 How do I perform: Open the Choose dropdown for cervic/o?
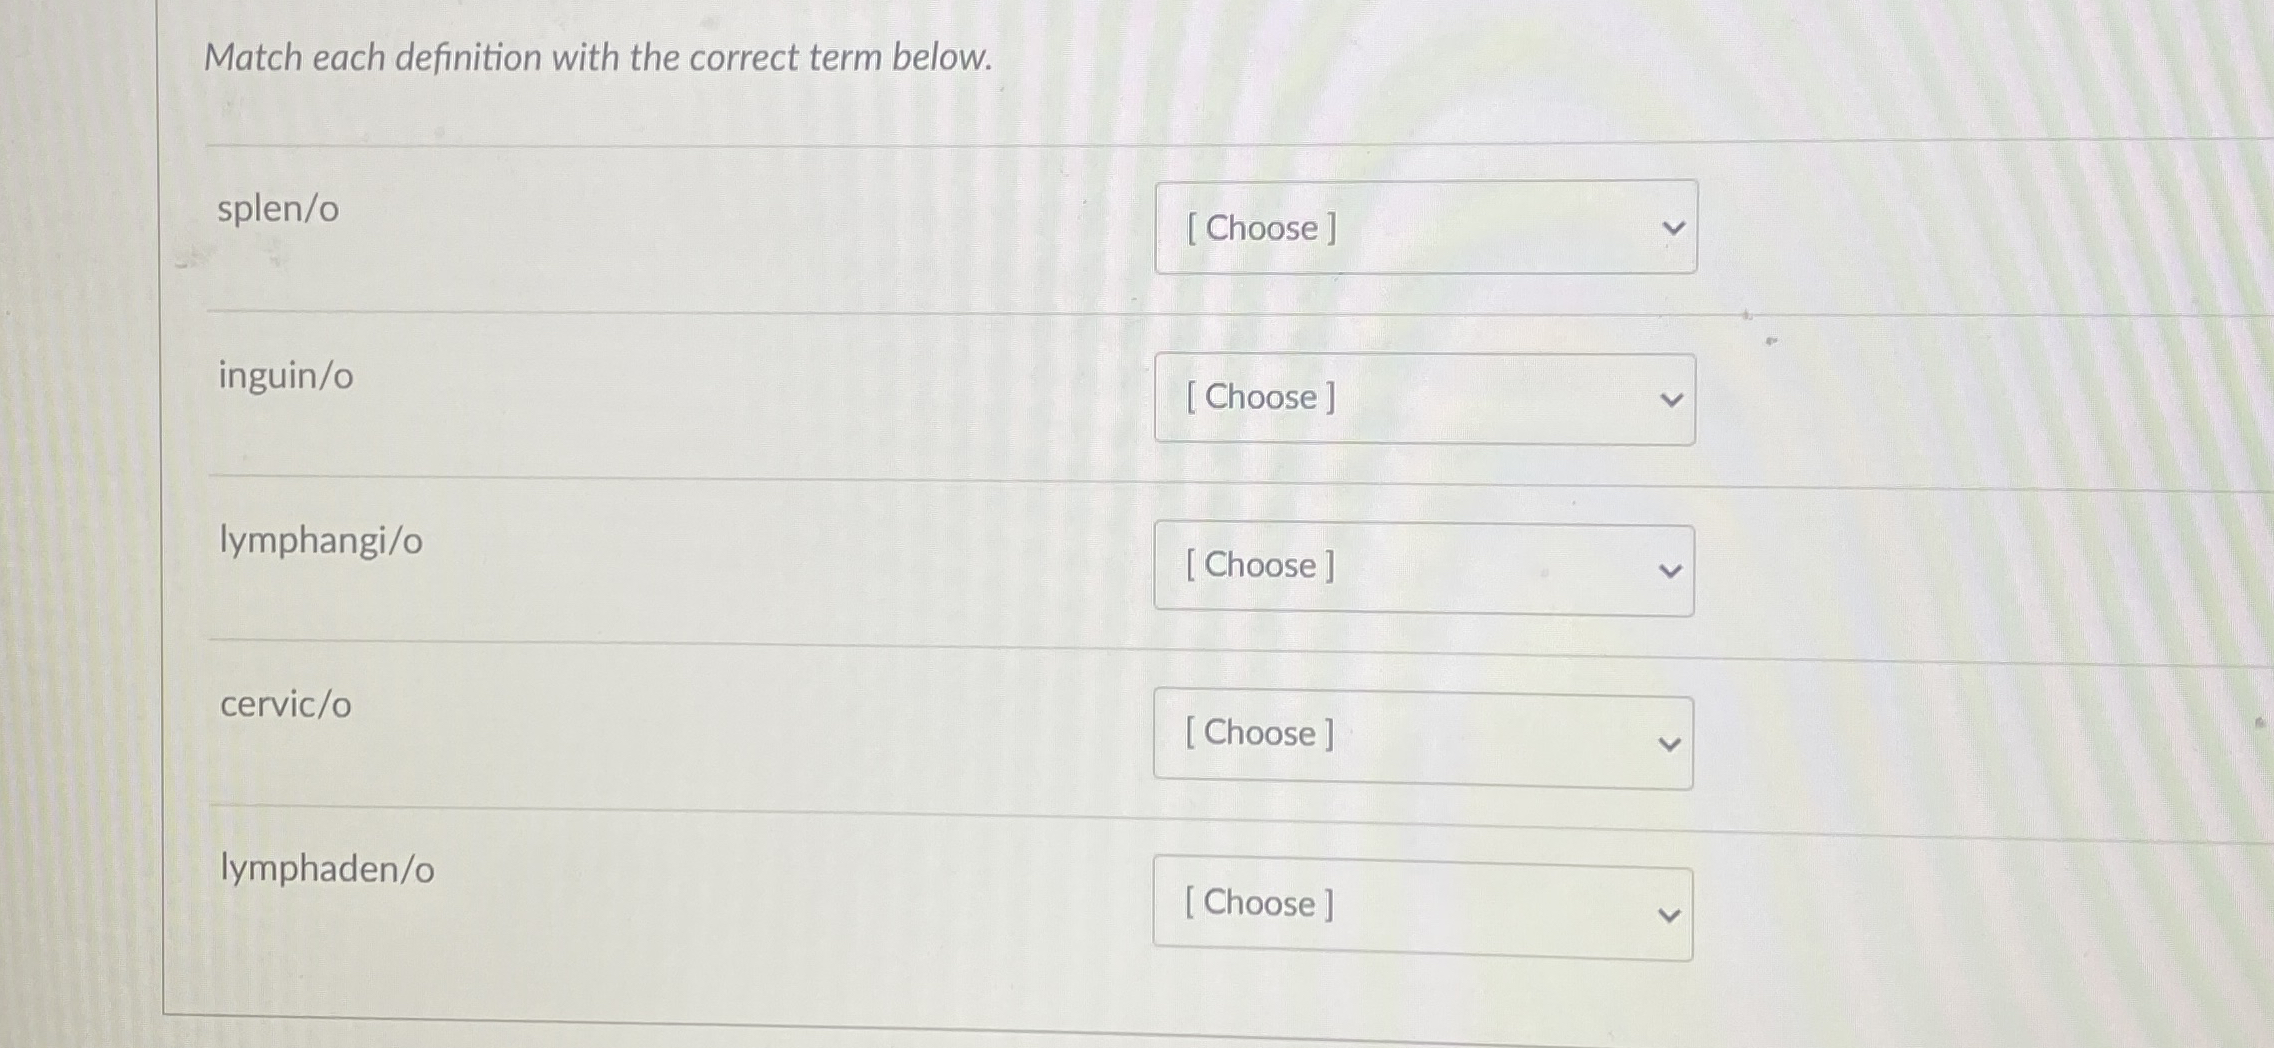(1424, 735)
